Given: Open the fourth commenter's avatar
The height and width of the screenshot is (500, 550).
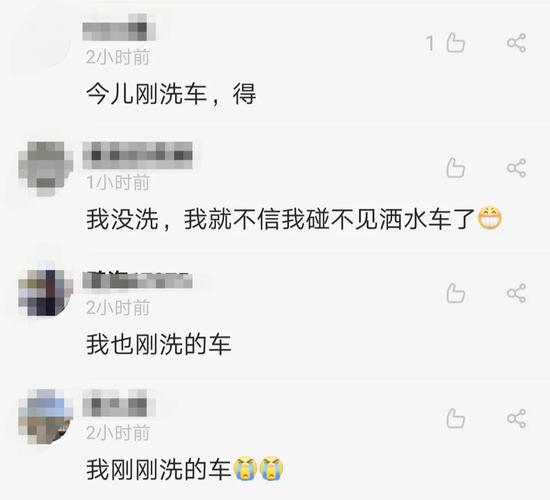Looking at the screenshot, I should pos(46,416).
